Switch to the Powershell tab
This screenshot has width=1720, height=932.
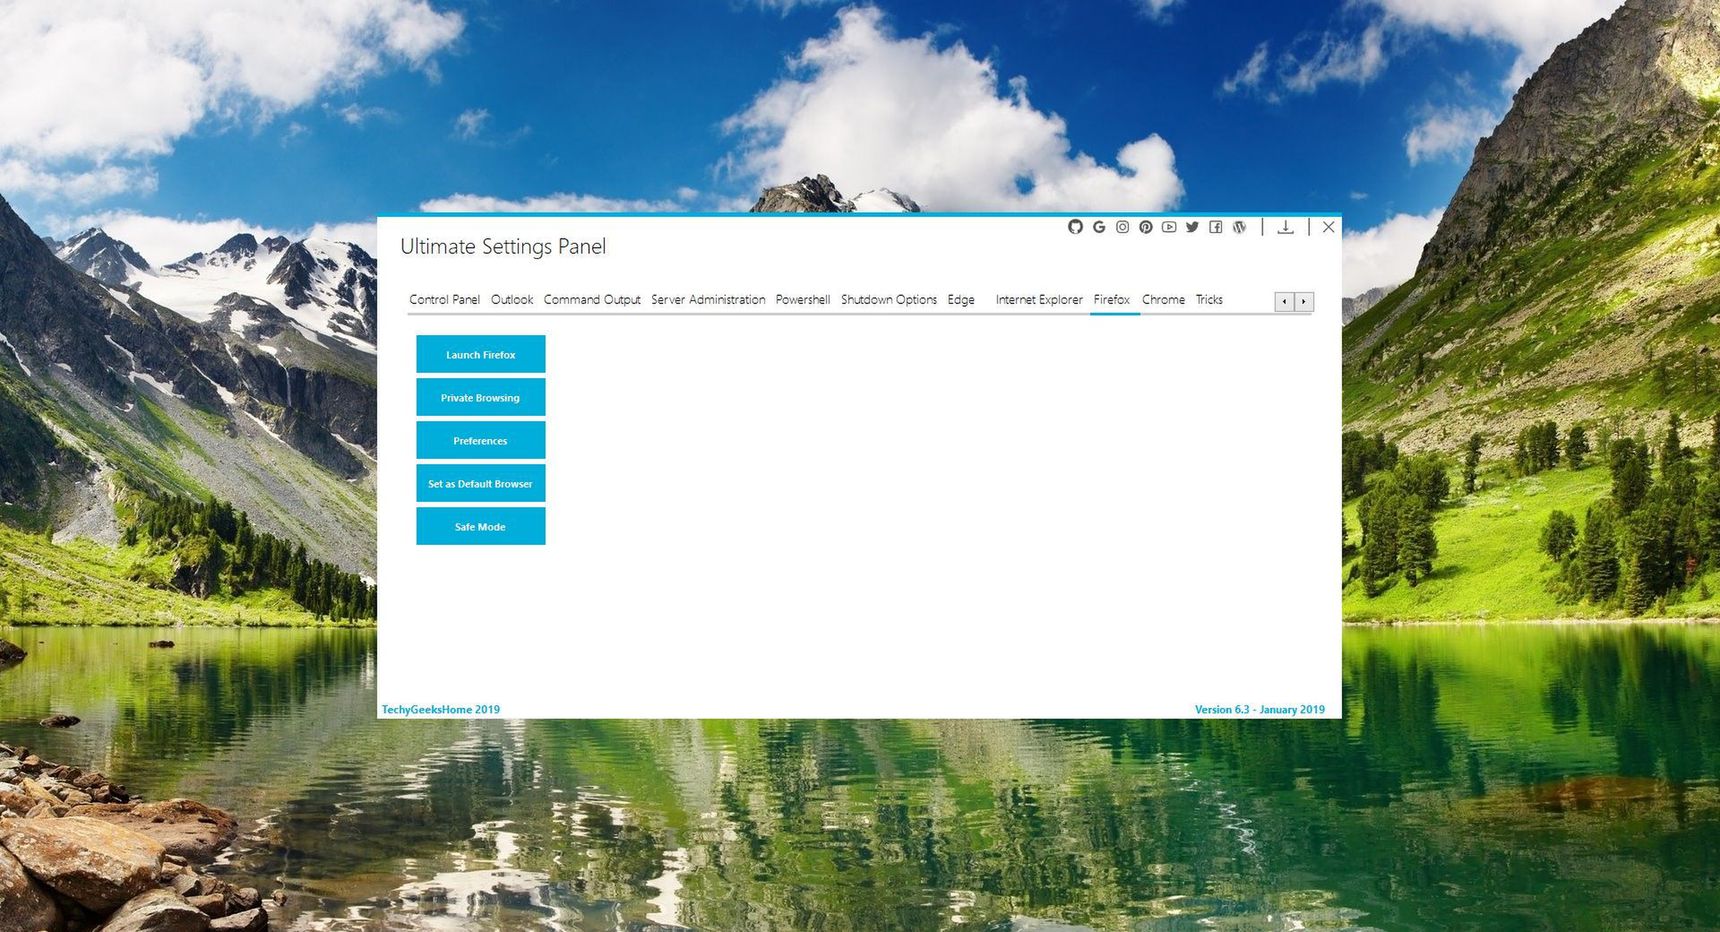(803, 300)
